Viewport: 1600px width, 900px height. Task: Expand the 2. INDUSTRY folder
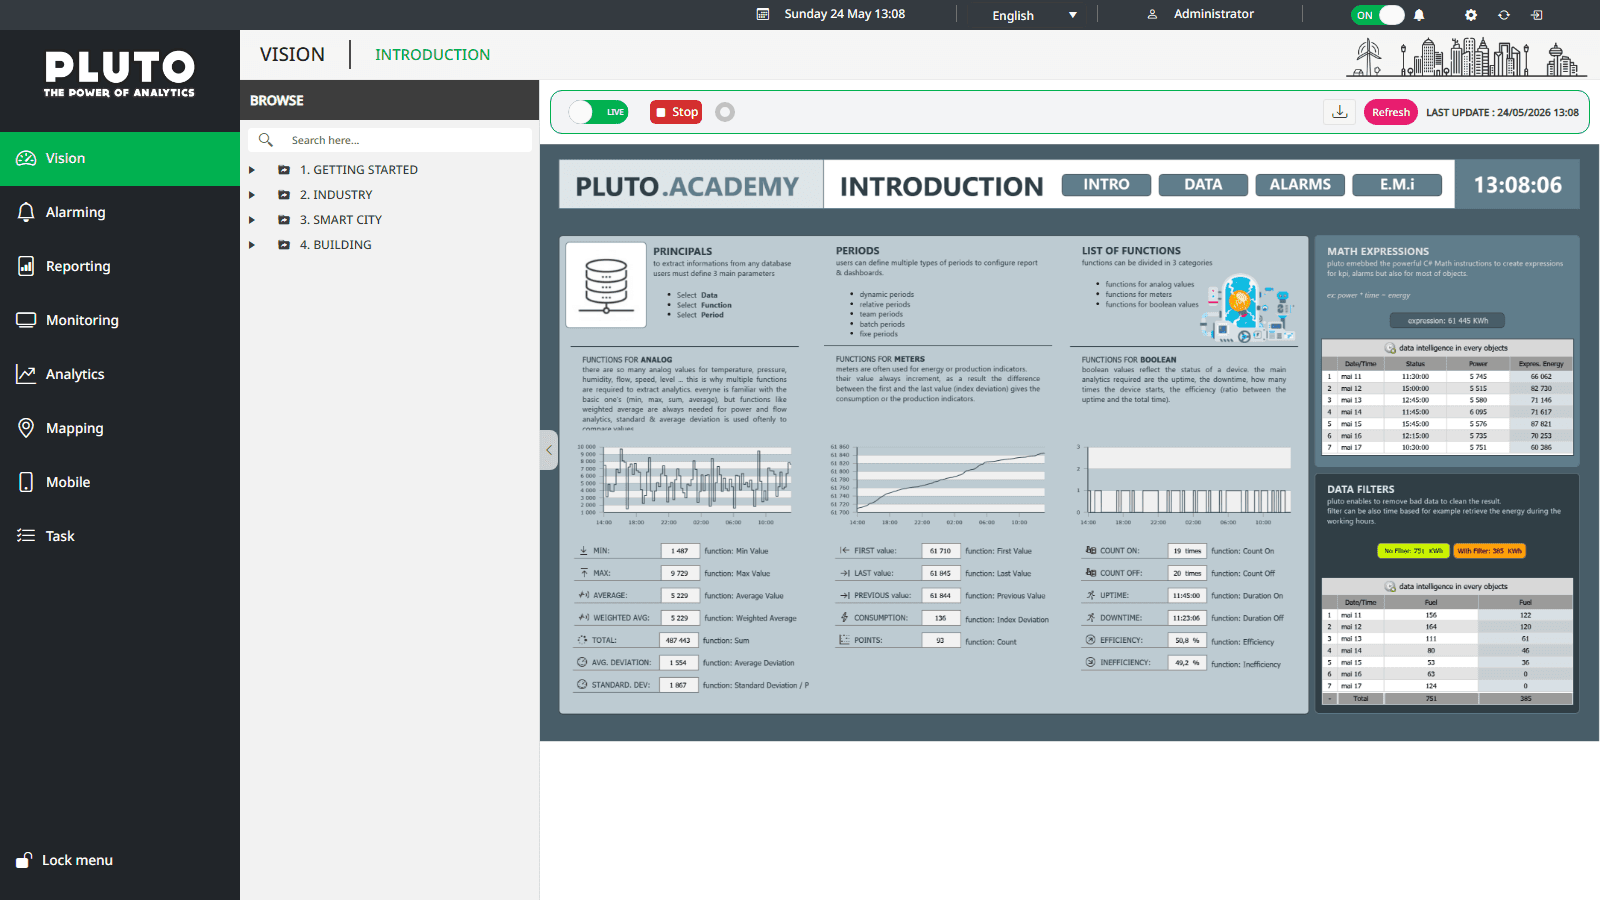[x=252, y=195]
